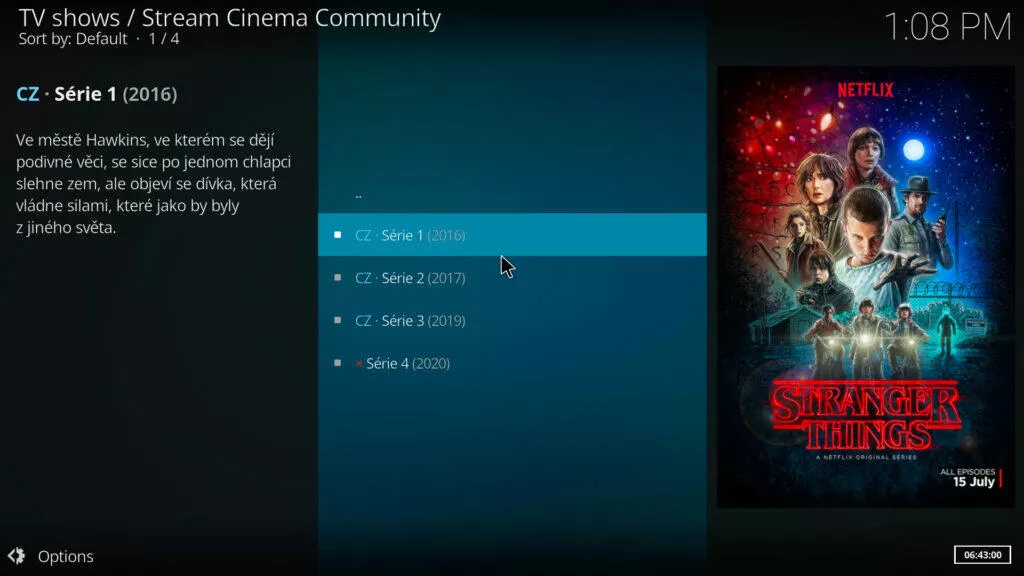The image size is (1024, 576).
Task: Click the 06:43:00 timer box
Action: click(x=982, y=555)
